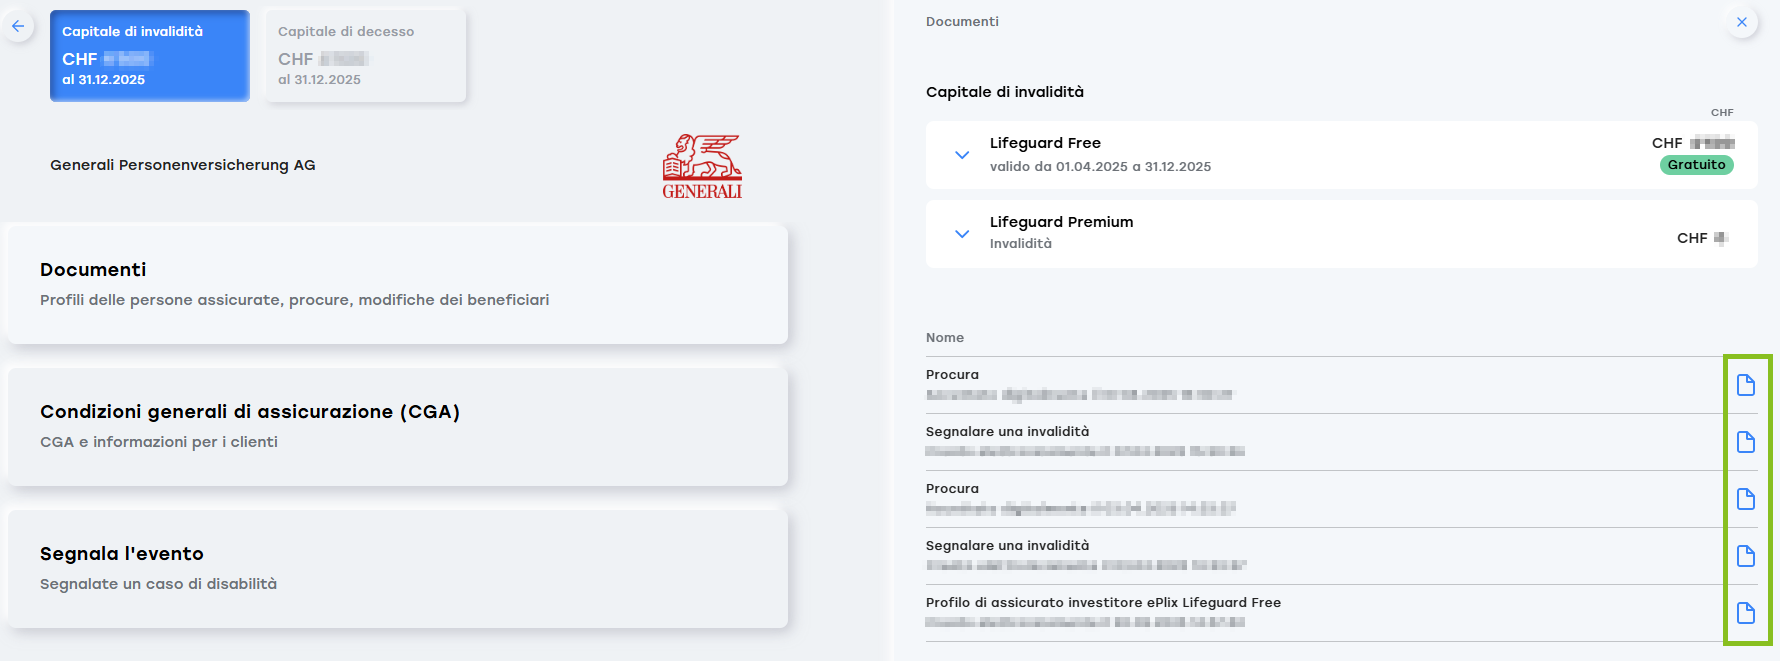The width and height of the screenshot is (1780, 661).
Task: Expand the Lifeguard Free chevron
Action: coord(962,155)
